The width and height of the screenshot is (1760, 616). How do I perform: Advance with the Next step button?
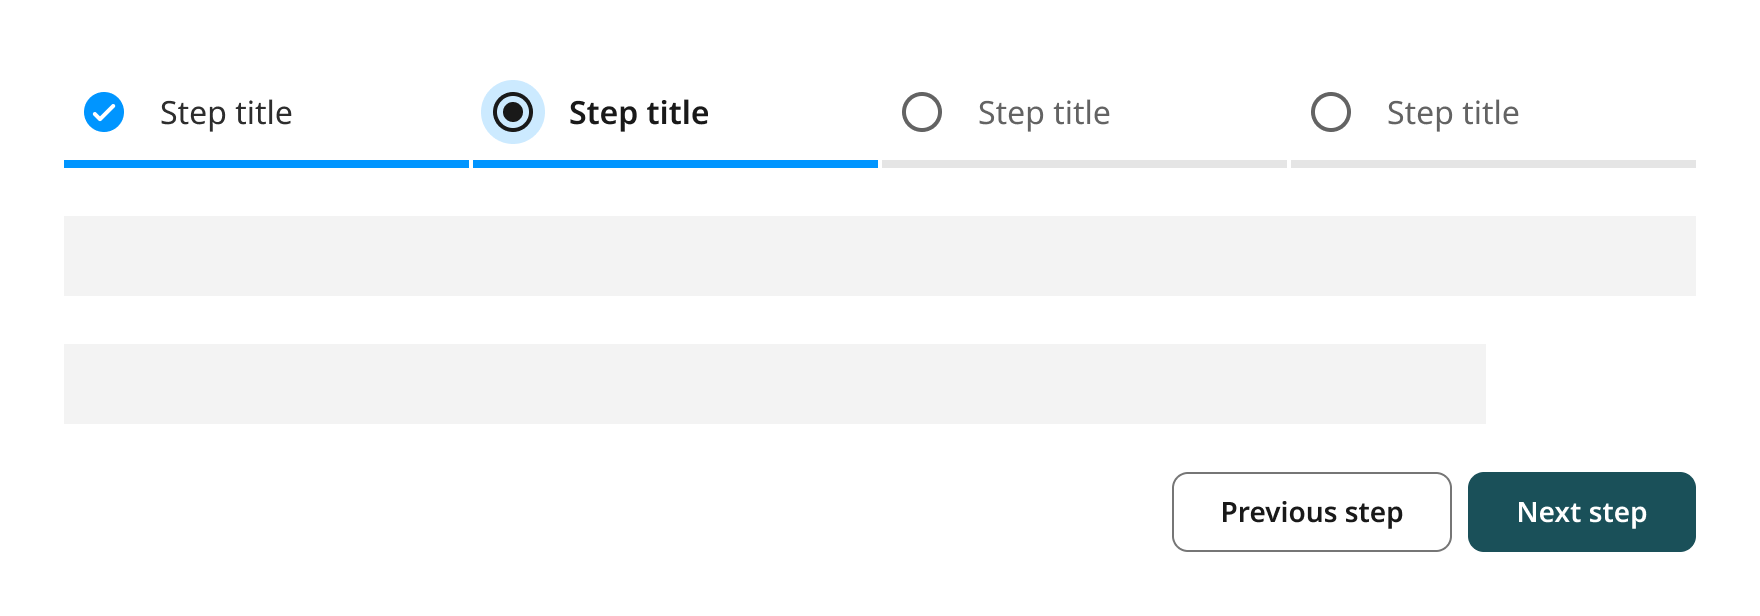pyautogui.click(x=1582, y=512)
